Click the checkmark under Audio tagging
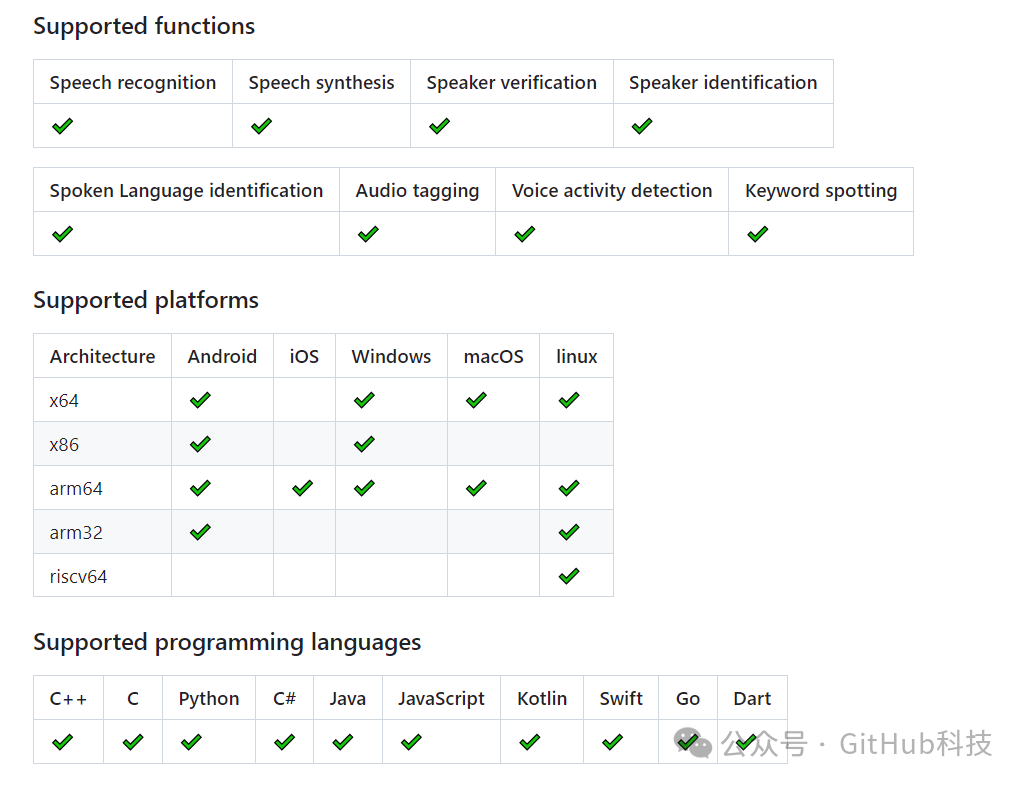 click(368, 234)
